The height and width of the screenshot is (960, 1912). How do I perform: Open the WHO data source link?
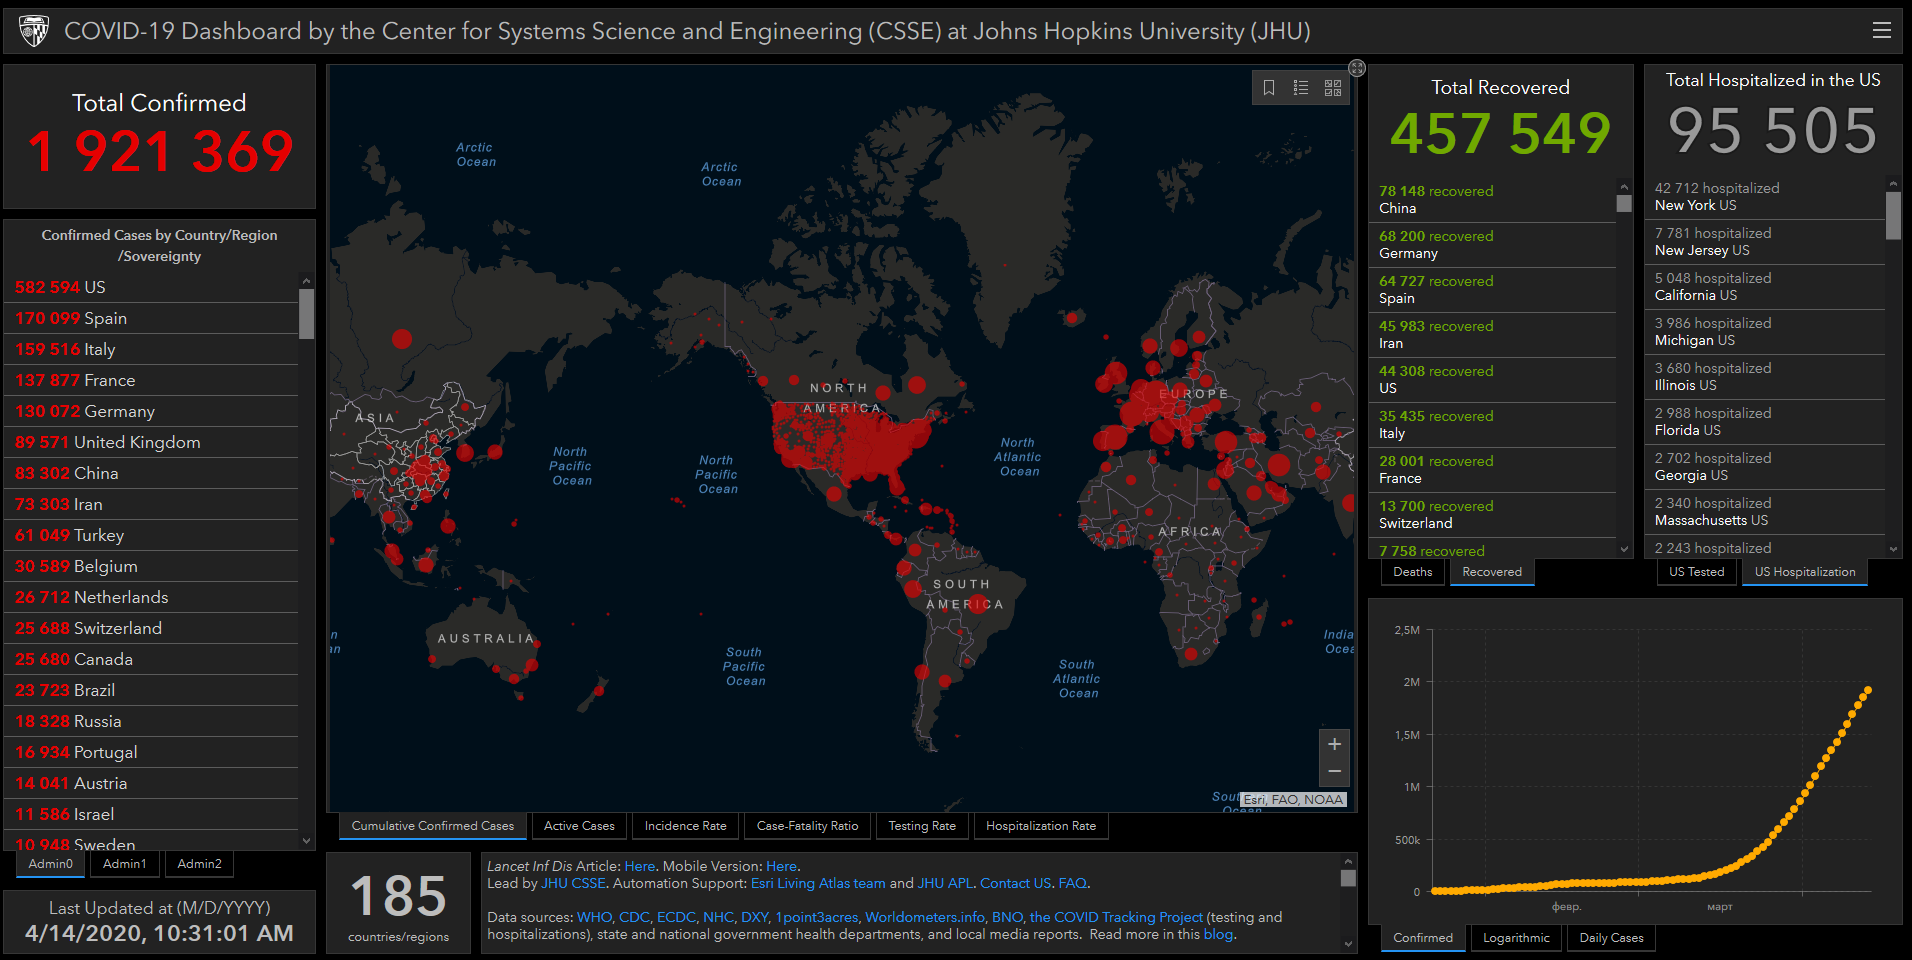point(594,918)
